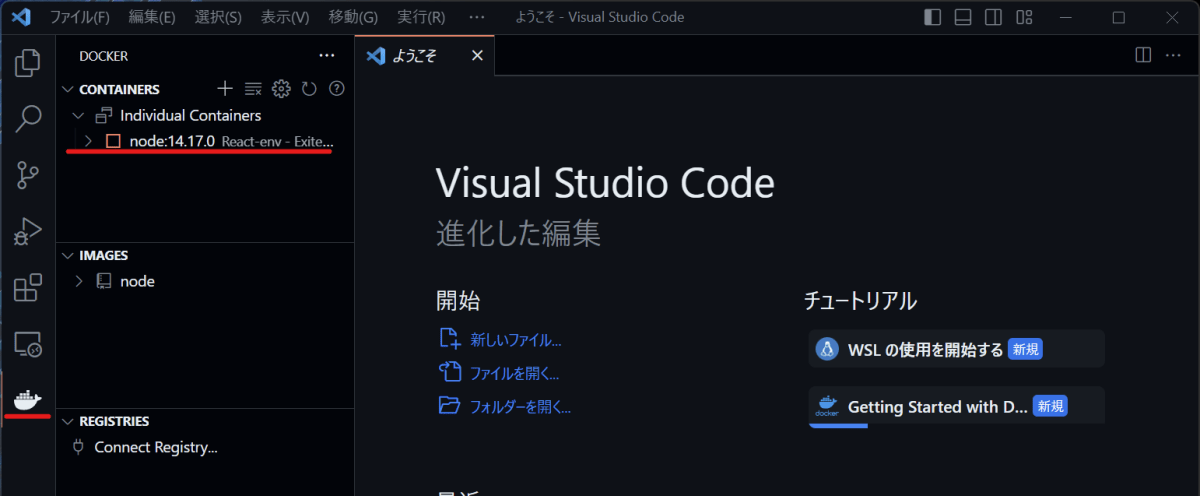This screenshot has width=1200, height=496.
Task: Open containers settings gear
Action: point(281,89)
